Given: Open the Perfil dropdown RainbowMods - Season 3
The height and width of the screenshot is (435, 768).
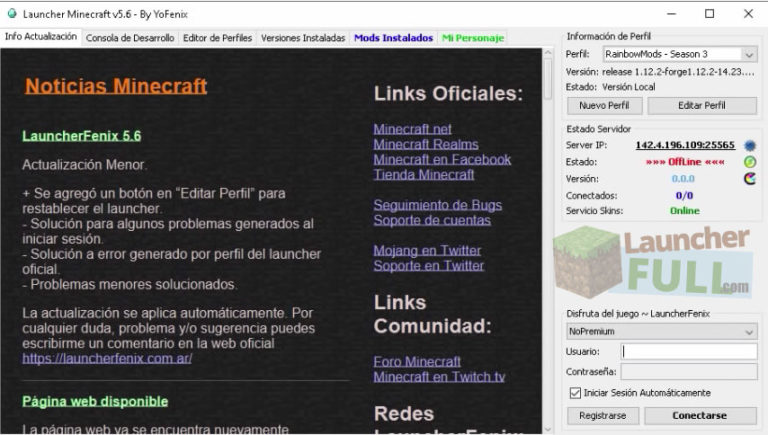Looking at the screenshot, I should pos(680,54).
